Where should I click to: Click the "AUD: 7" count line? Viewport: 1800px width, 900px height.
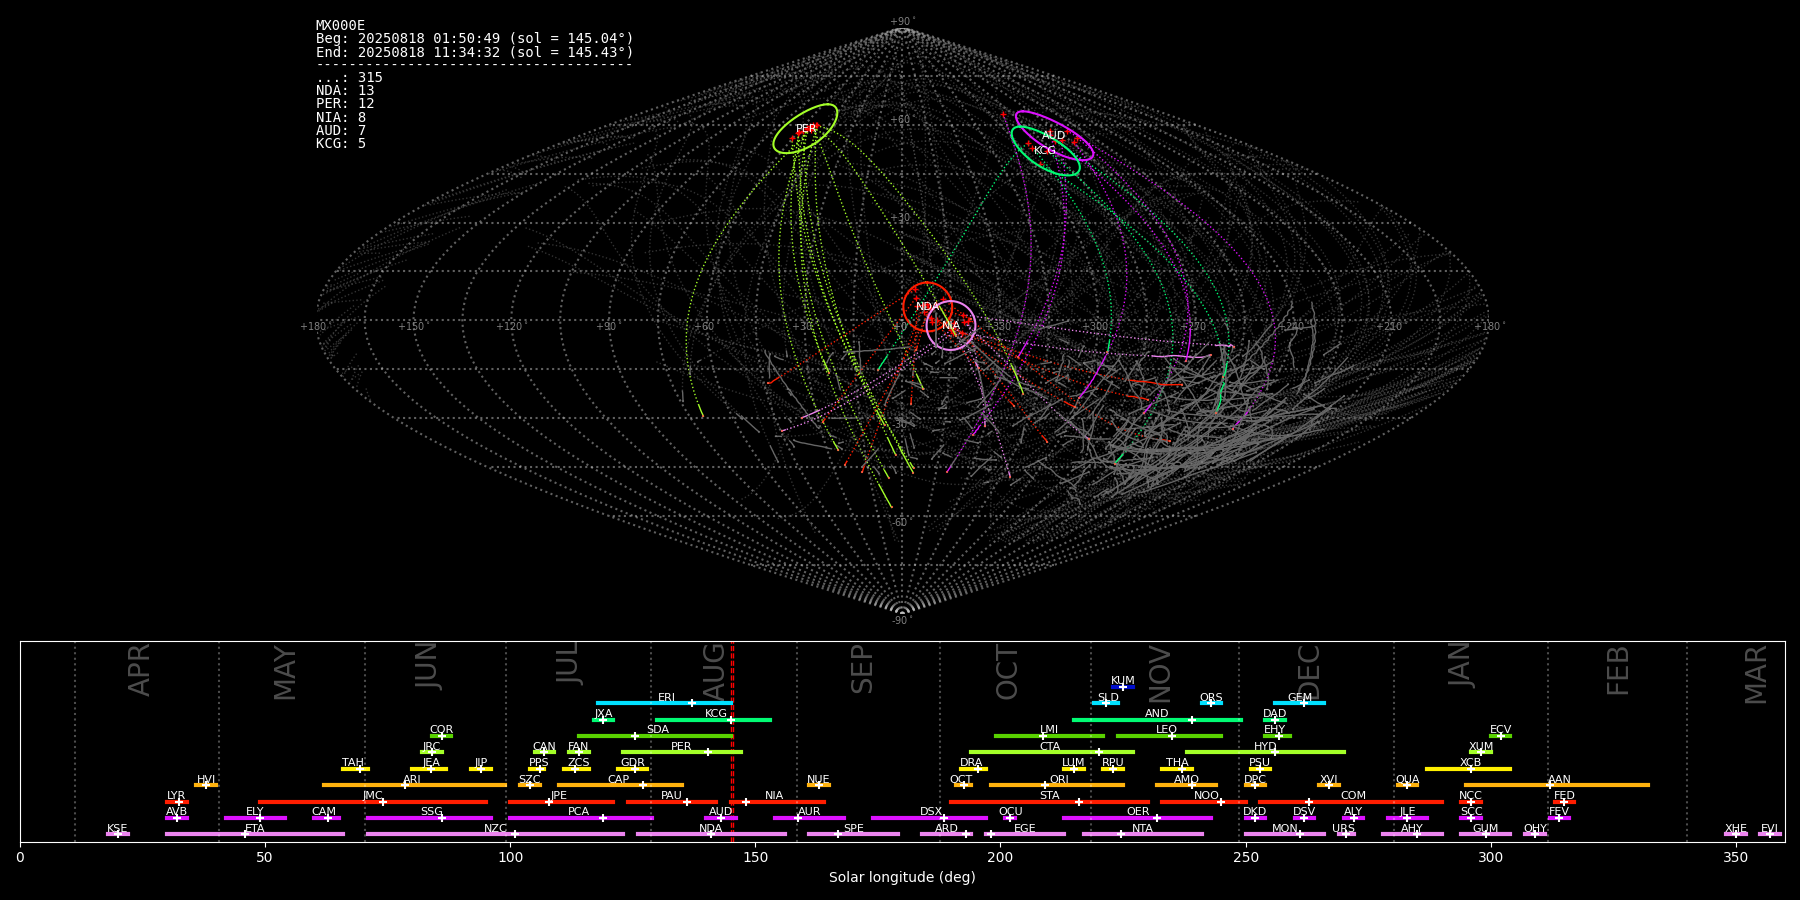click(341, 131)
